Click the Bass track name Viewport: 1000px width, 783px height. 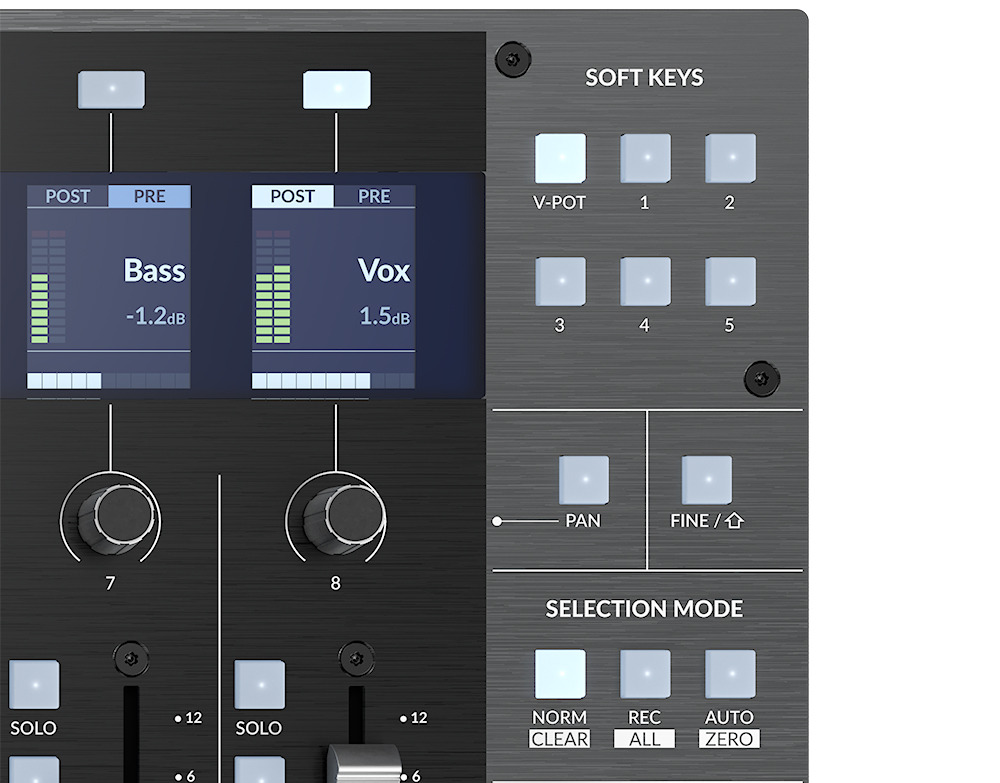tap(154, 270)
